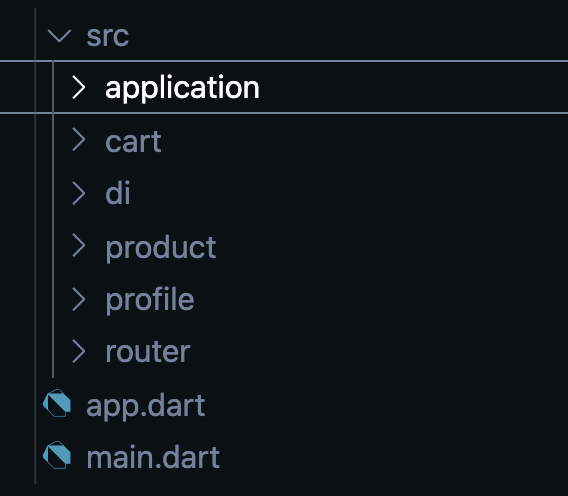568x496 pixels.
Task: Click the Dart file icon beside main.dart
Action: click(x=57, y=455)
